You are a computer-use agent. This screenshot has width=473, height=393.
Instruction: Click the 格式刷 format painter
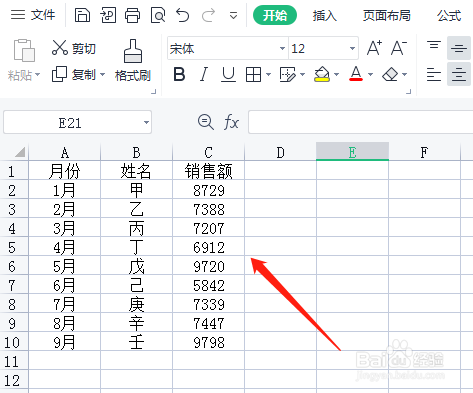[133, 61]
